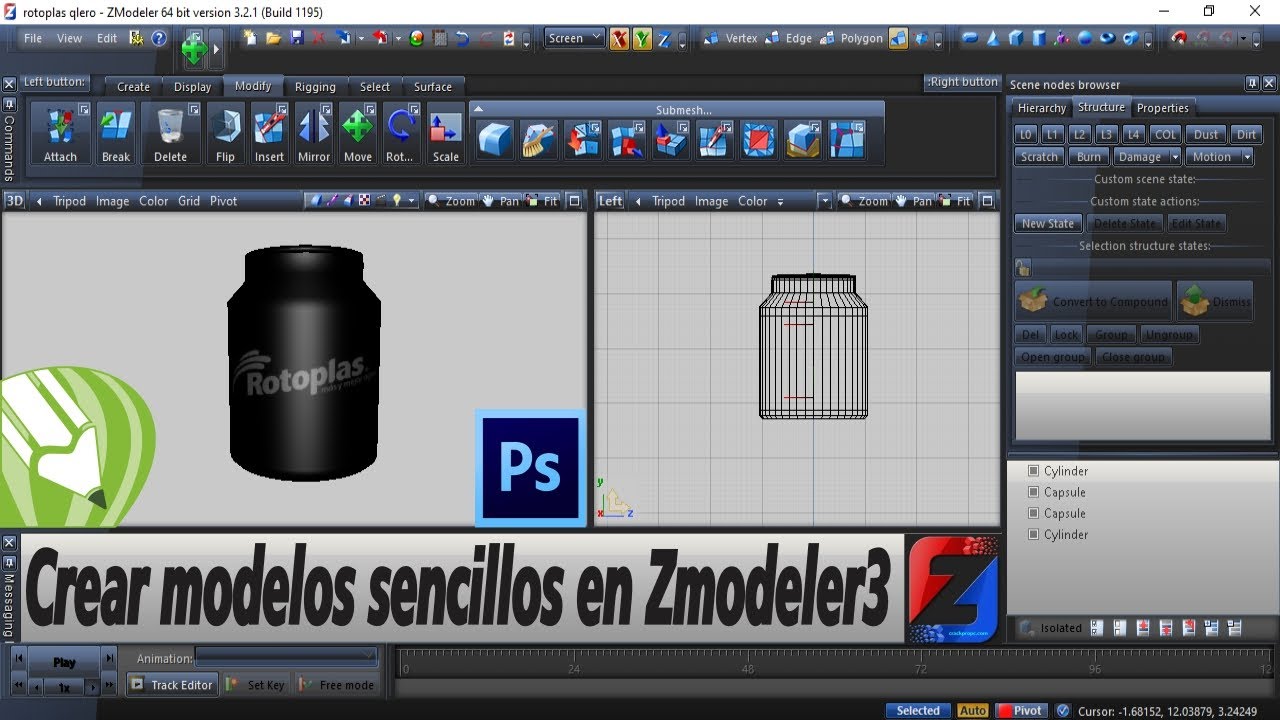This screenshot has width=1280, height=720.
Task: Toggle checkbox for last Cylinder node
Action: coord(1034,534)
